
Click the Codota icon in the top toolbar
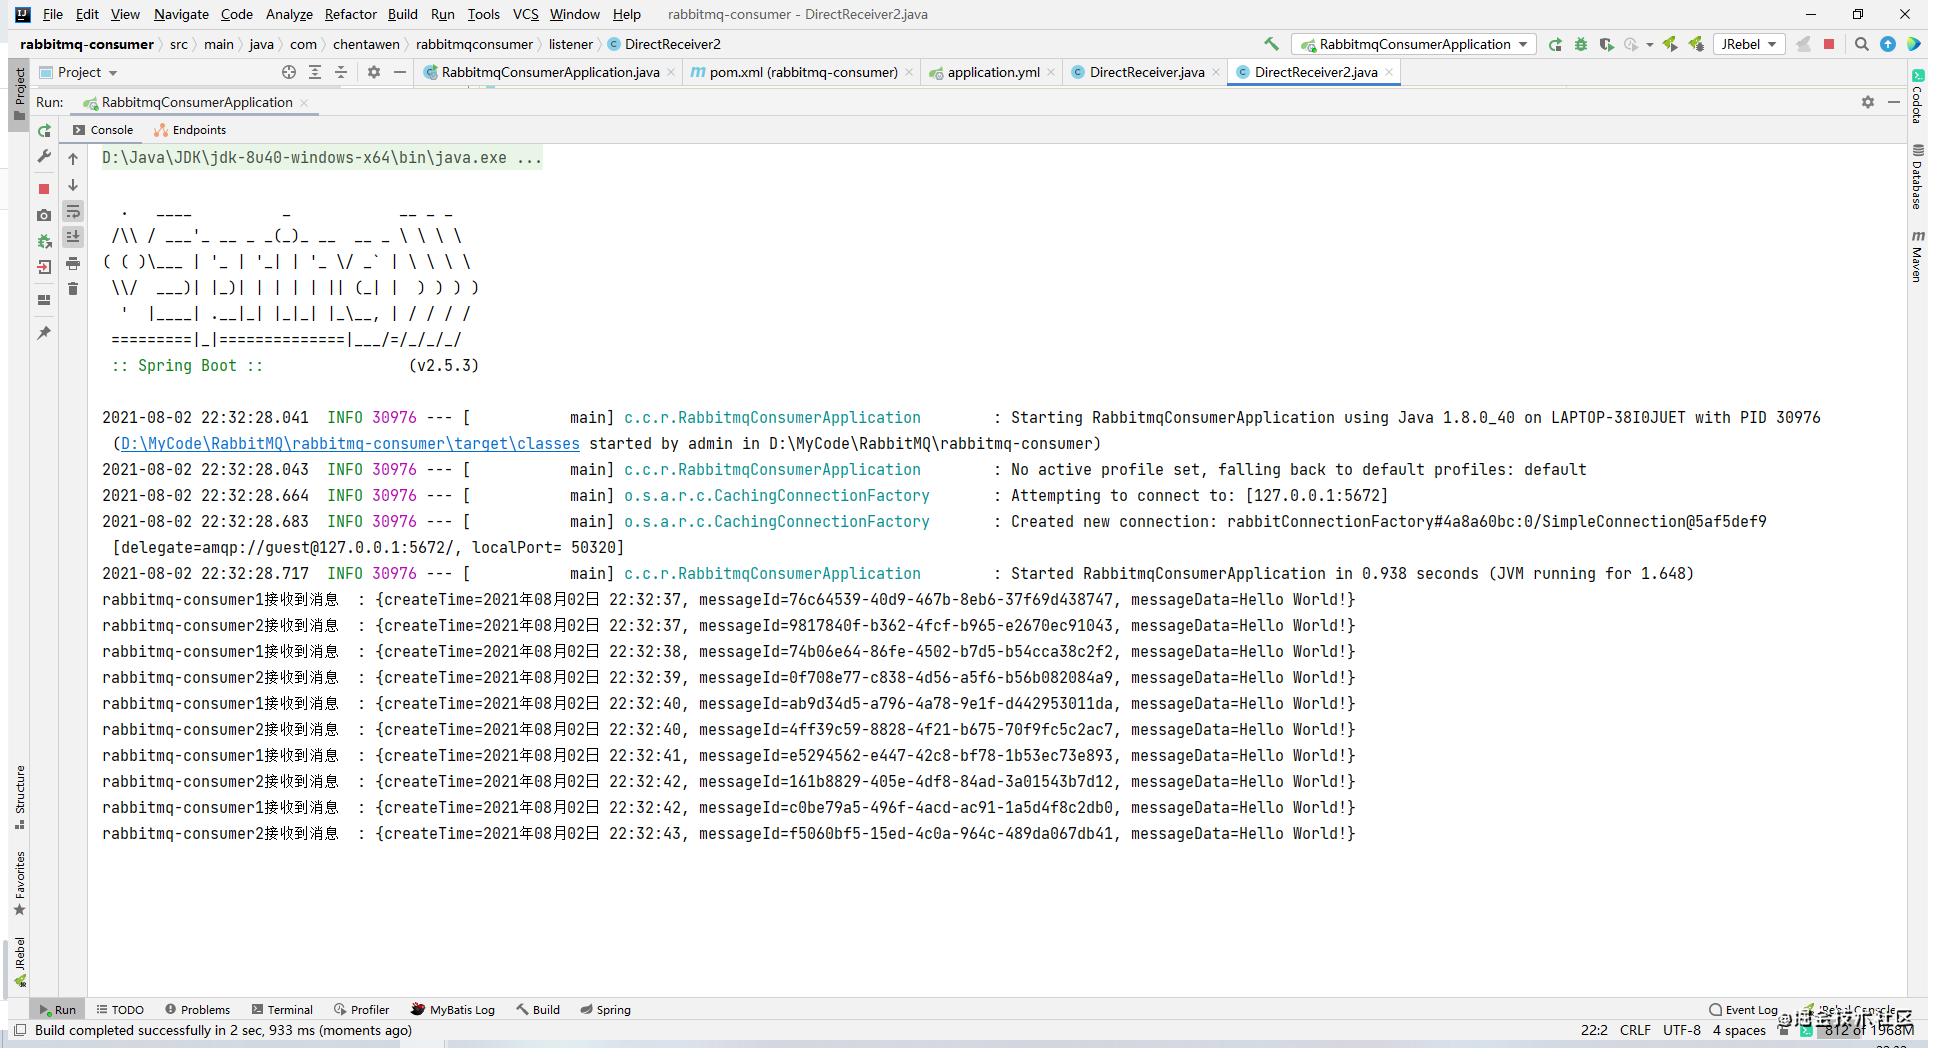(1913, 44)
